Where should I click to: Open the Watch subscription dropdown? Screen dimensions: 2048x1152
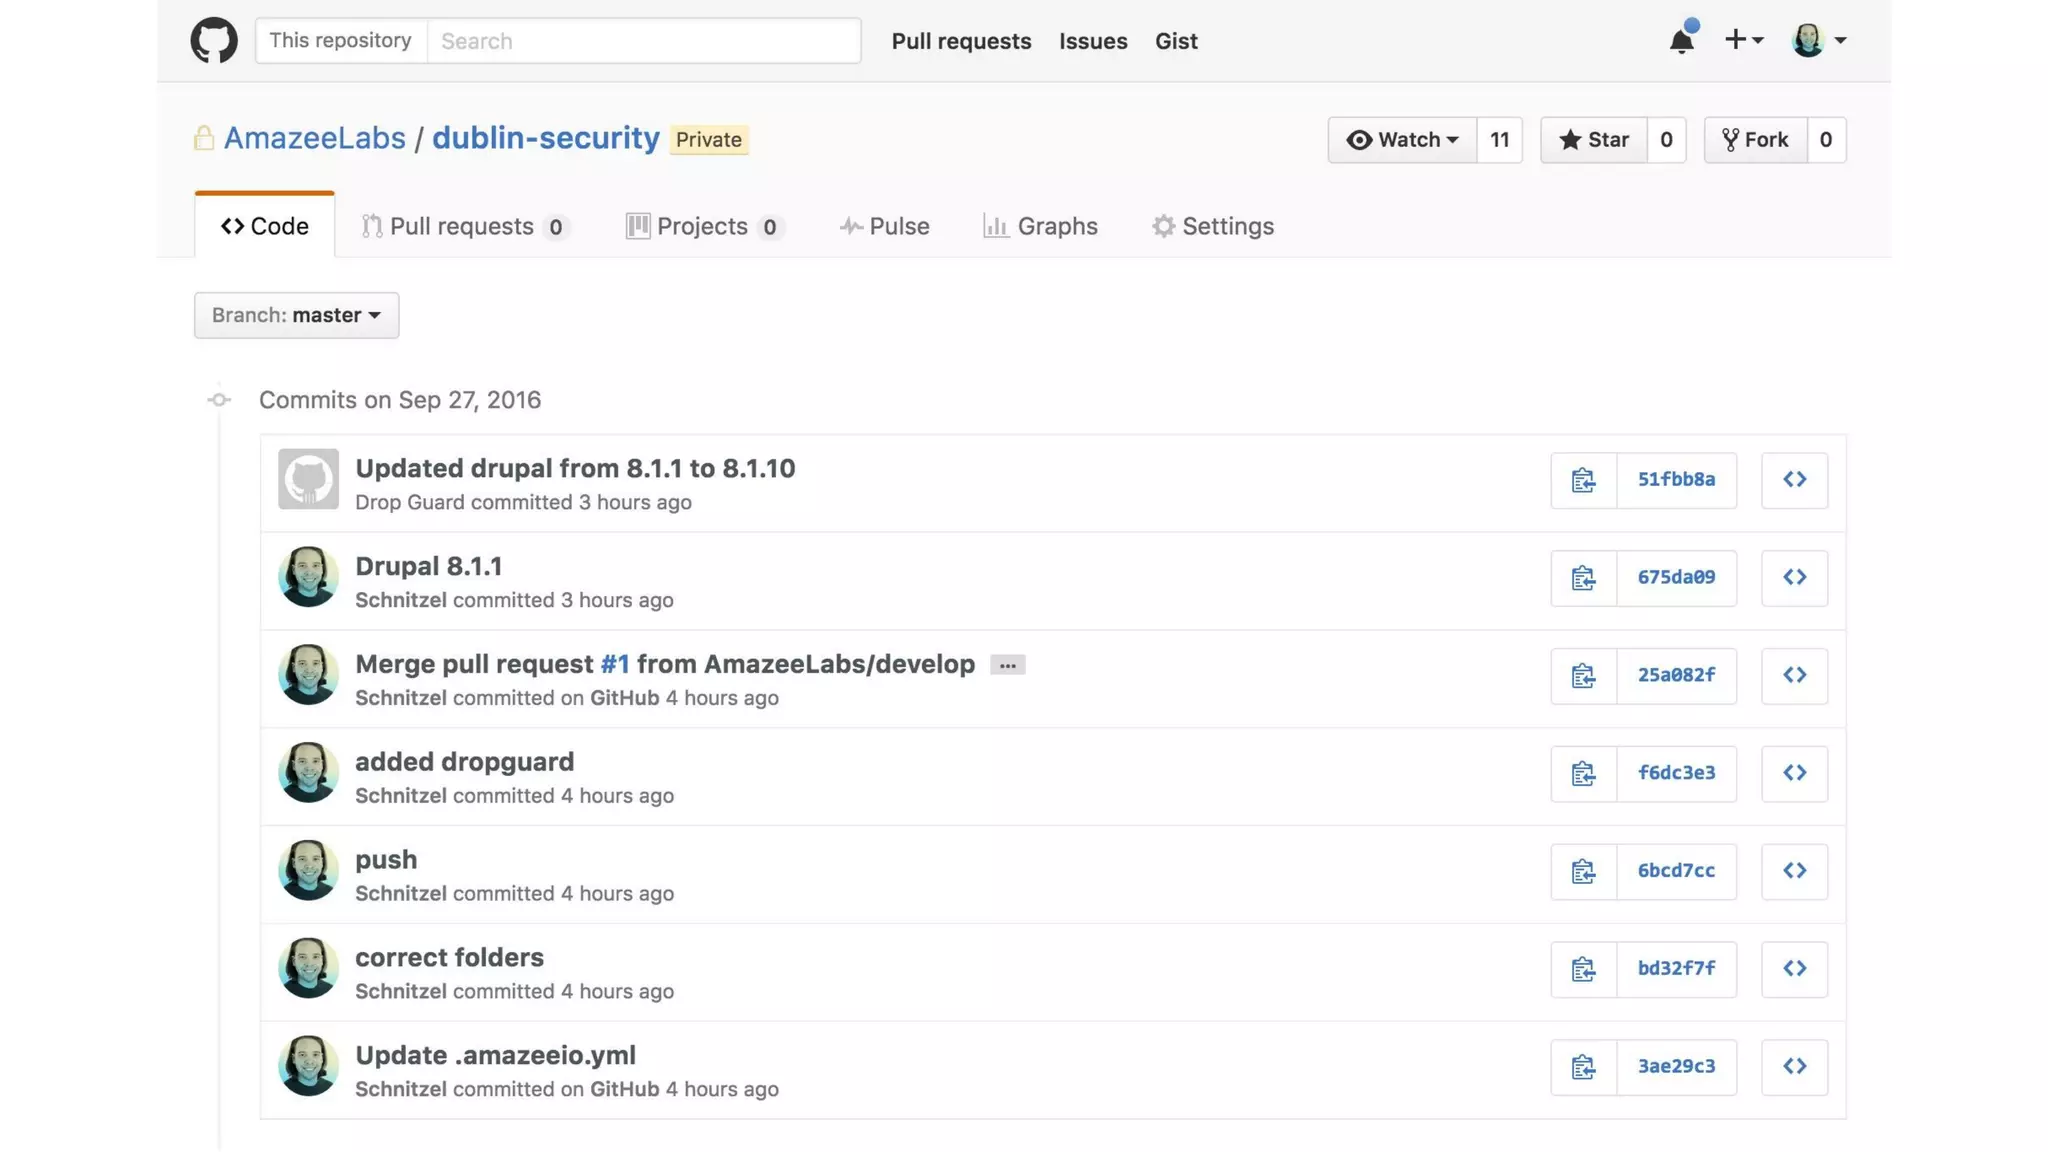point(1402,140)
